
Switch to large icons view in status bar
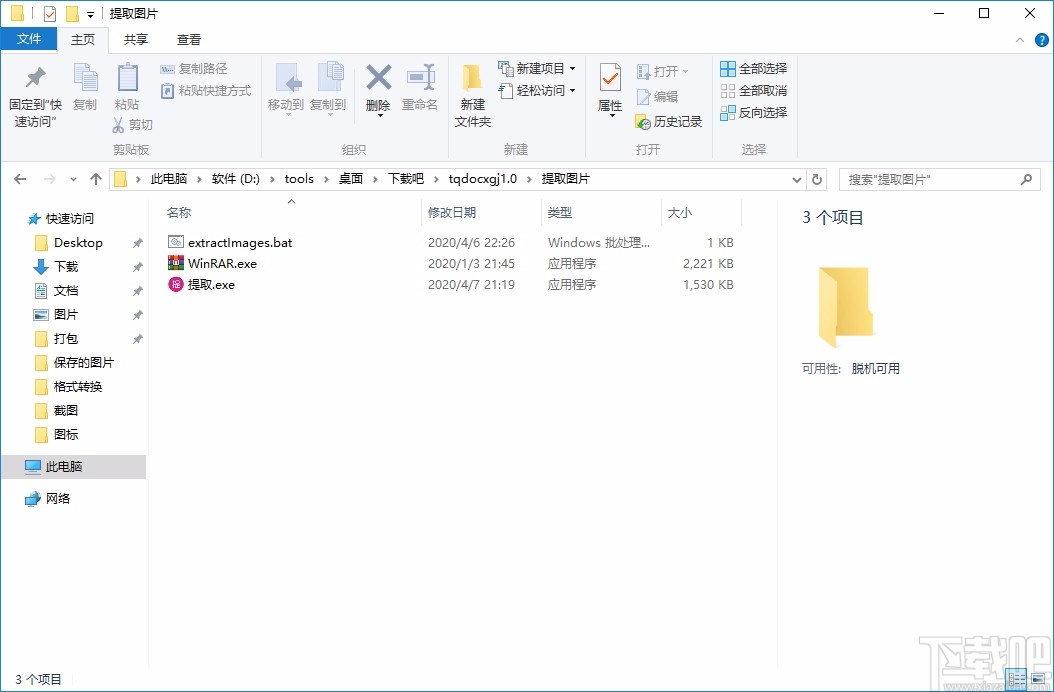tap(1038, 680)
